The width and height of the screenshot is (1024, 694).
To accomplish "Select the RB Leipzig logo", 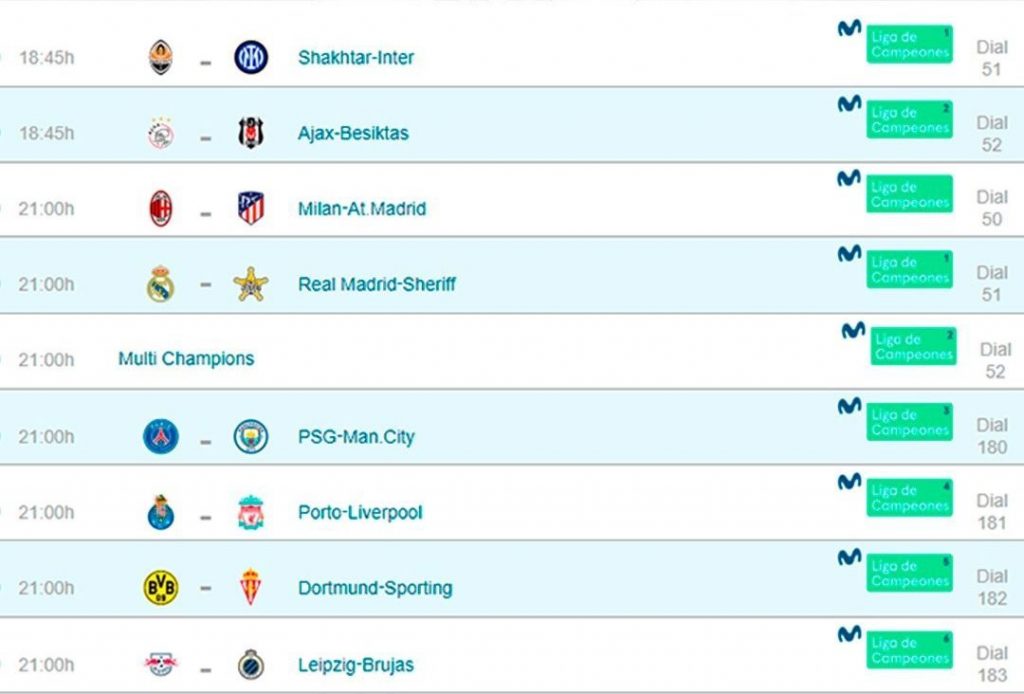I will [161, 664].
